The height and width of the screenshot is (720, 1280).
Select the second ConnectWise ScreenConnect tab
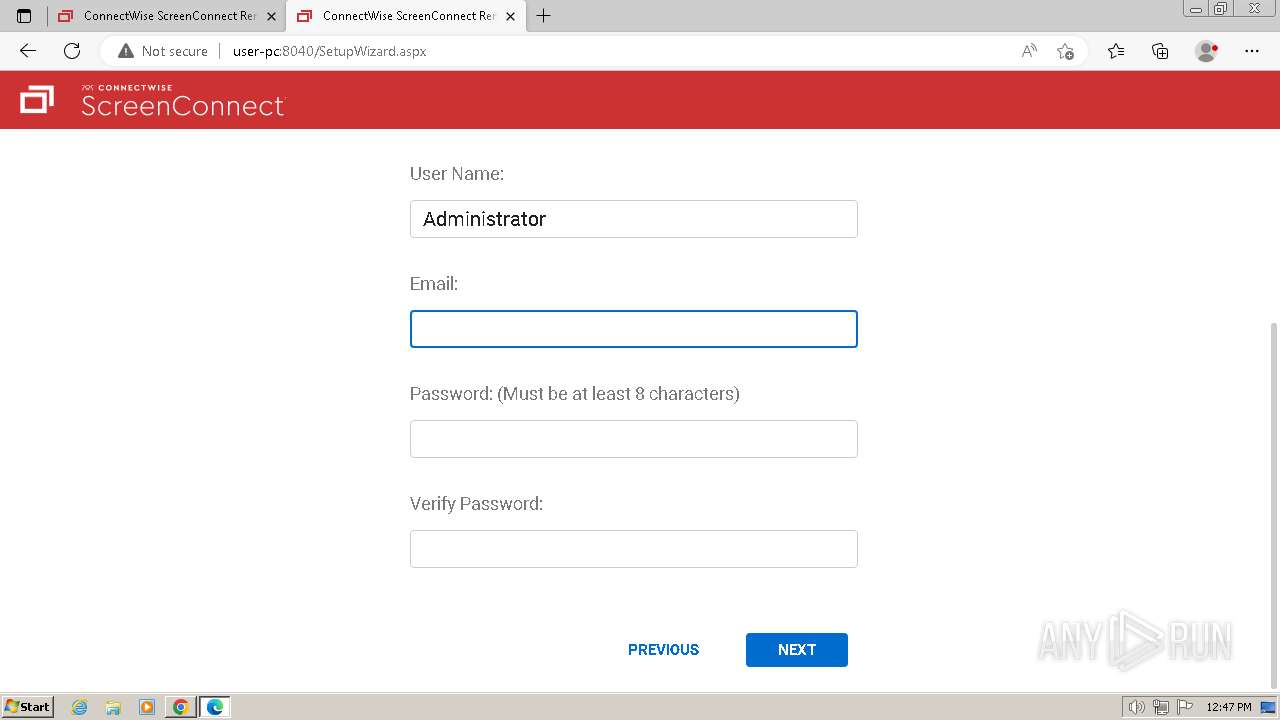point(405,16)
